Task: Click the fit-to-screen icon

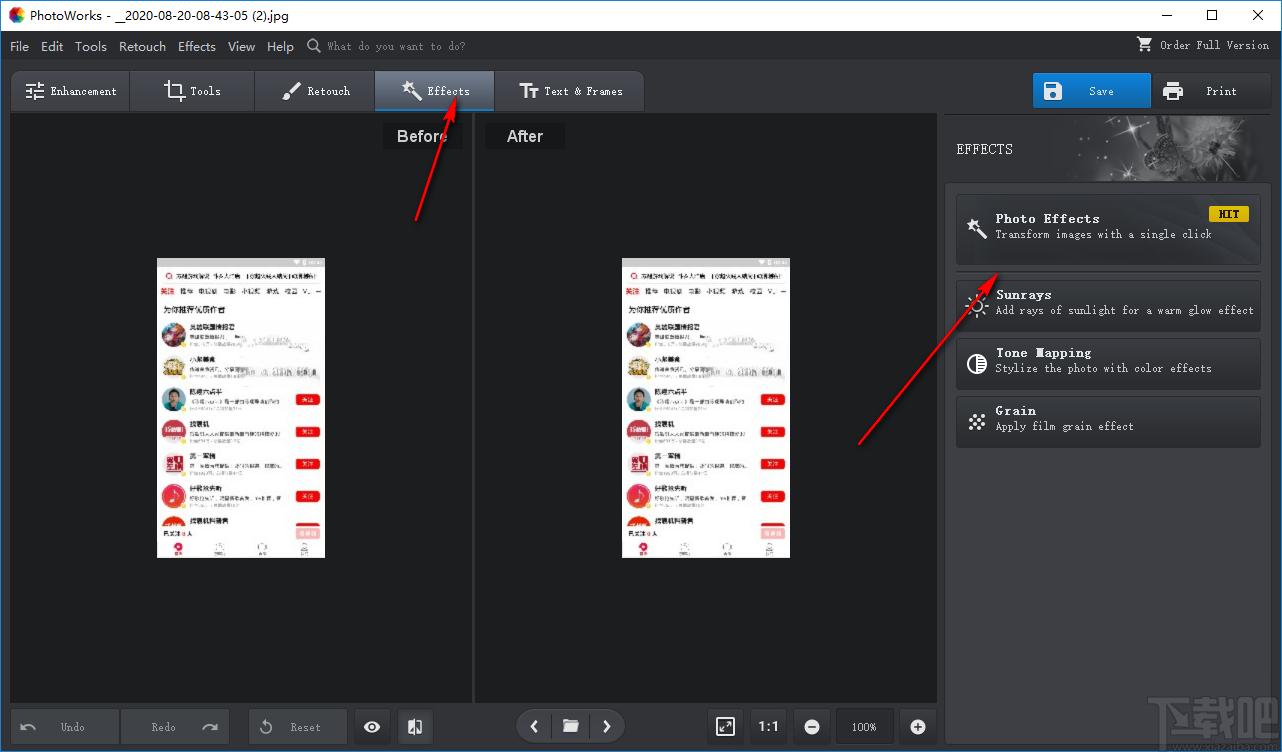Action: 726,727
